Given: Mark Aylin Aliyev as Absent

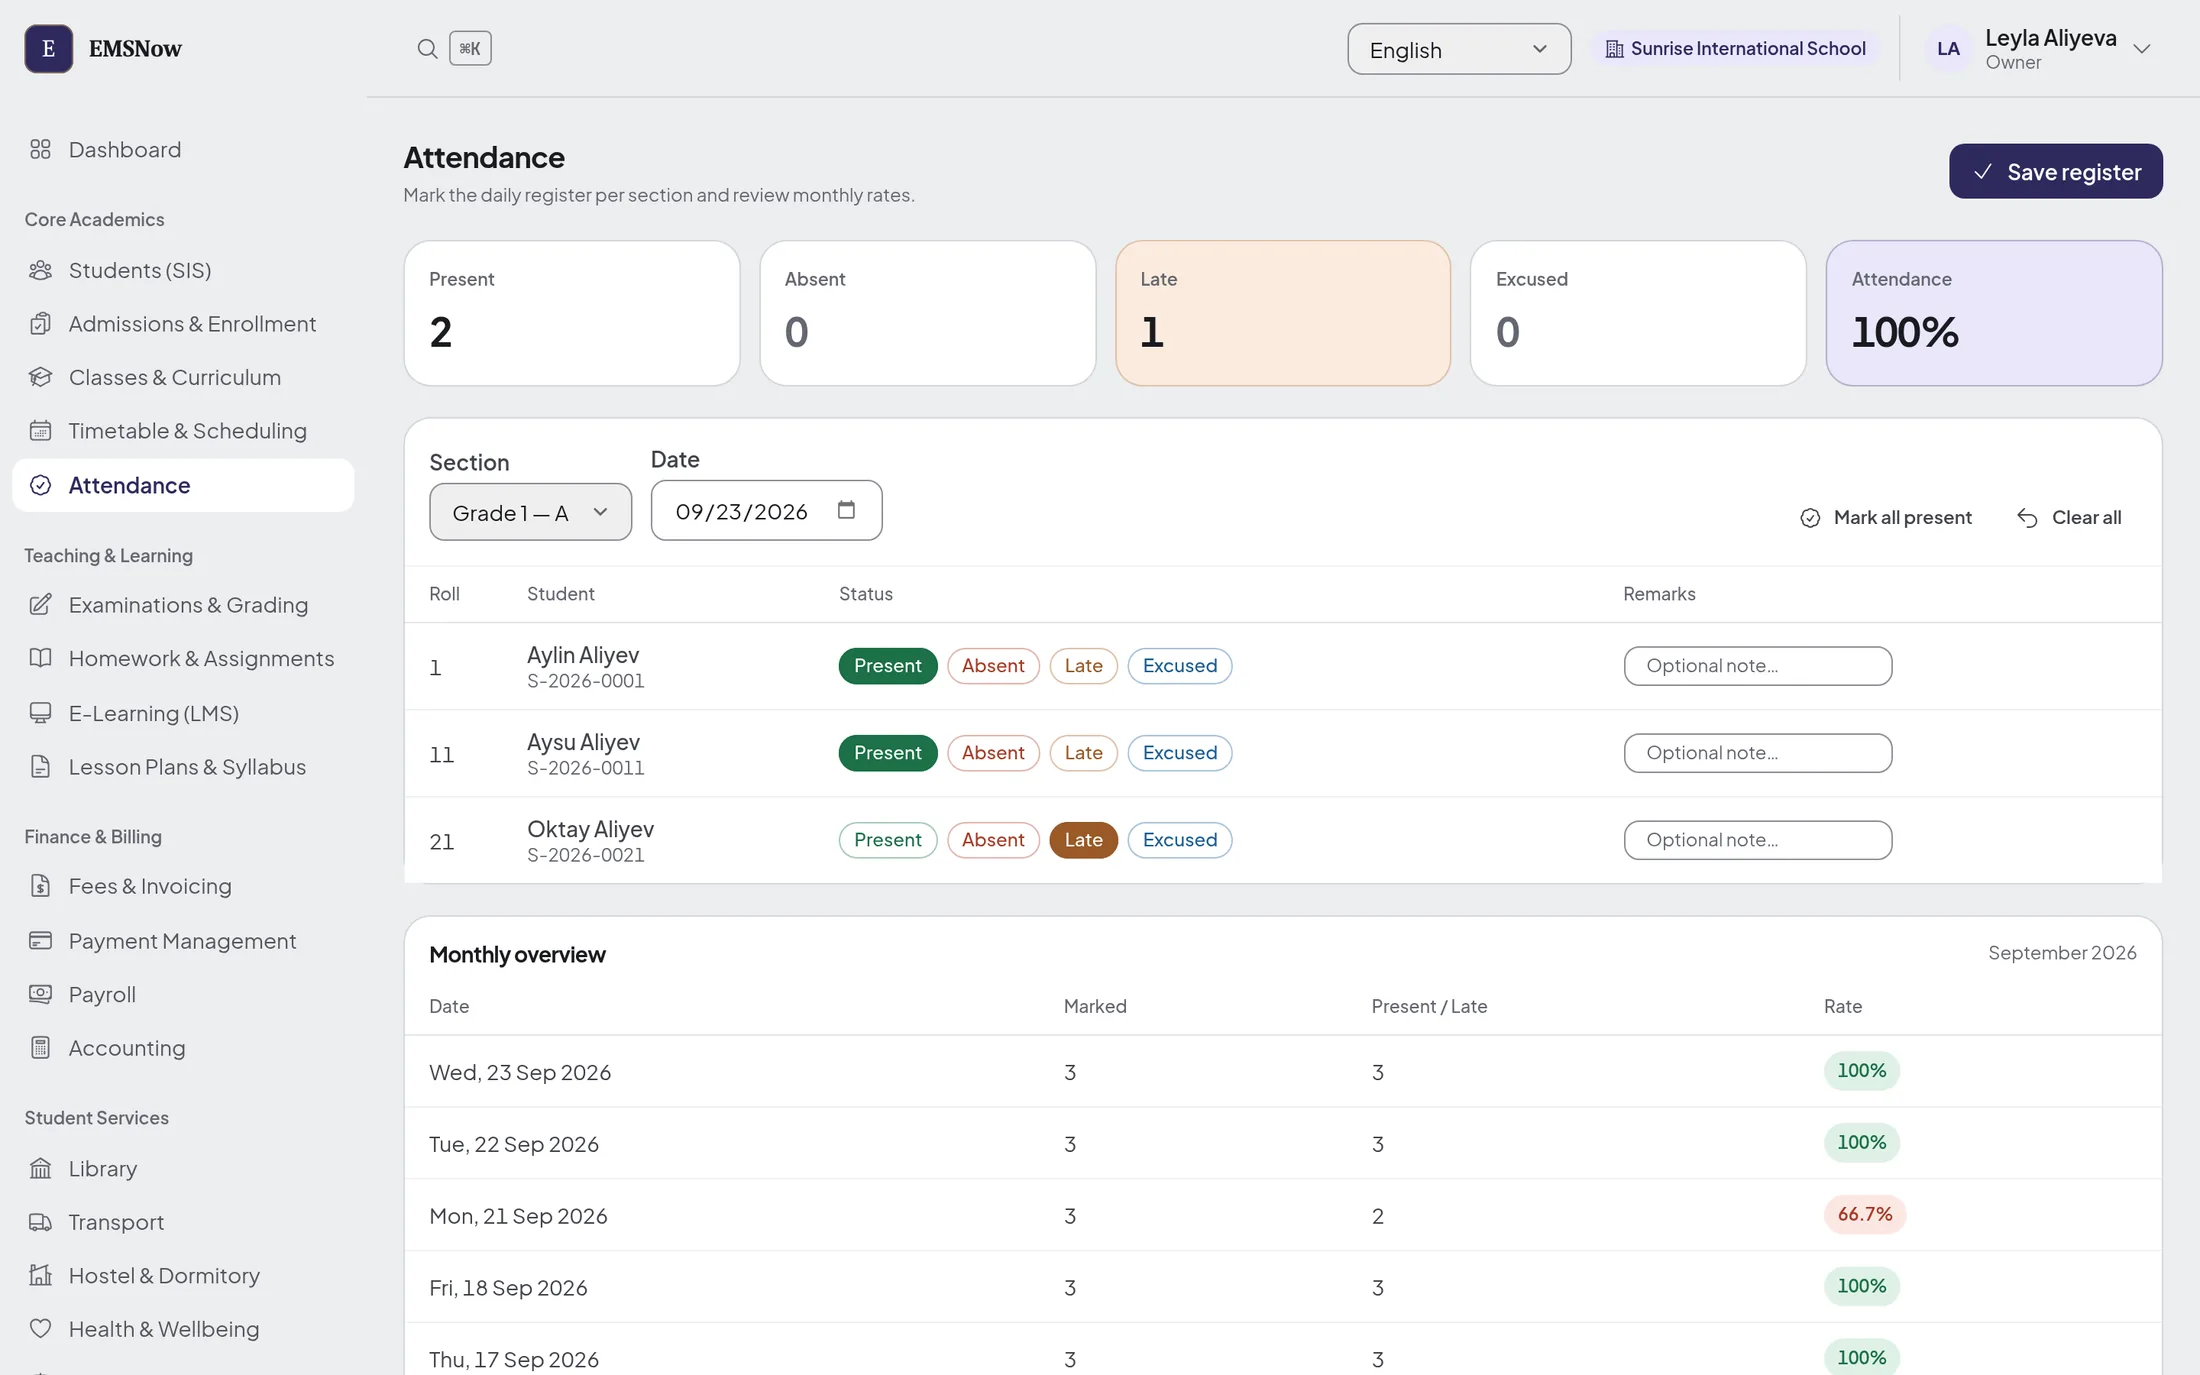Looking at the screenshot, I should (x=993, y=666).
